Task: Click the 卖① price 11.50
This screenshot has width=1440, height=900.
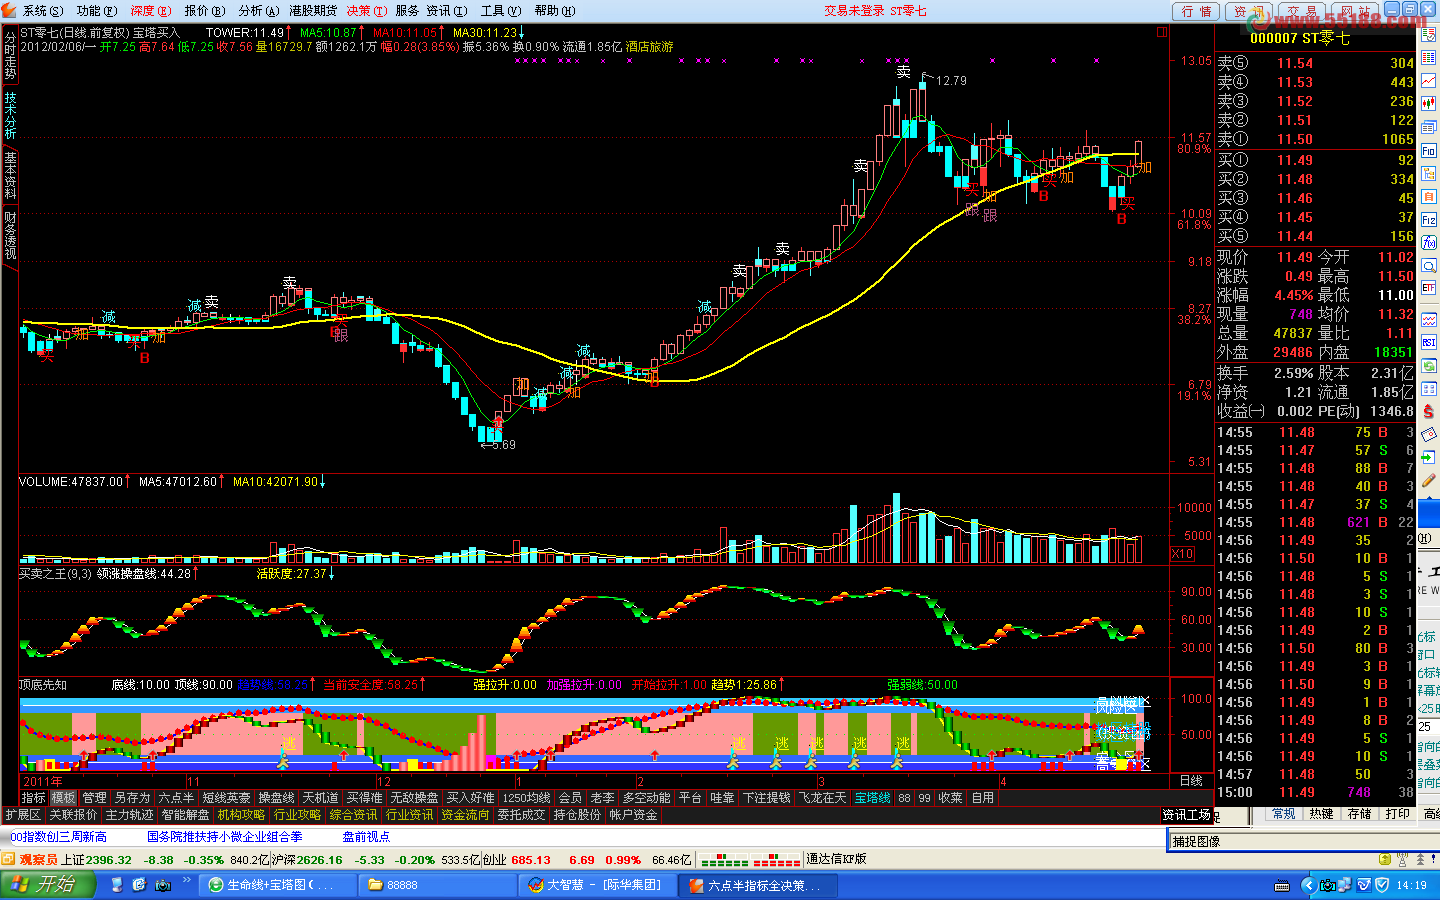Action: coord(1294,140)
